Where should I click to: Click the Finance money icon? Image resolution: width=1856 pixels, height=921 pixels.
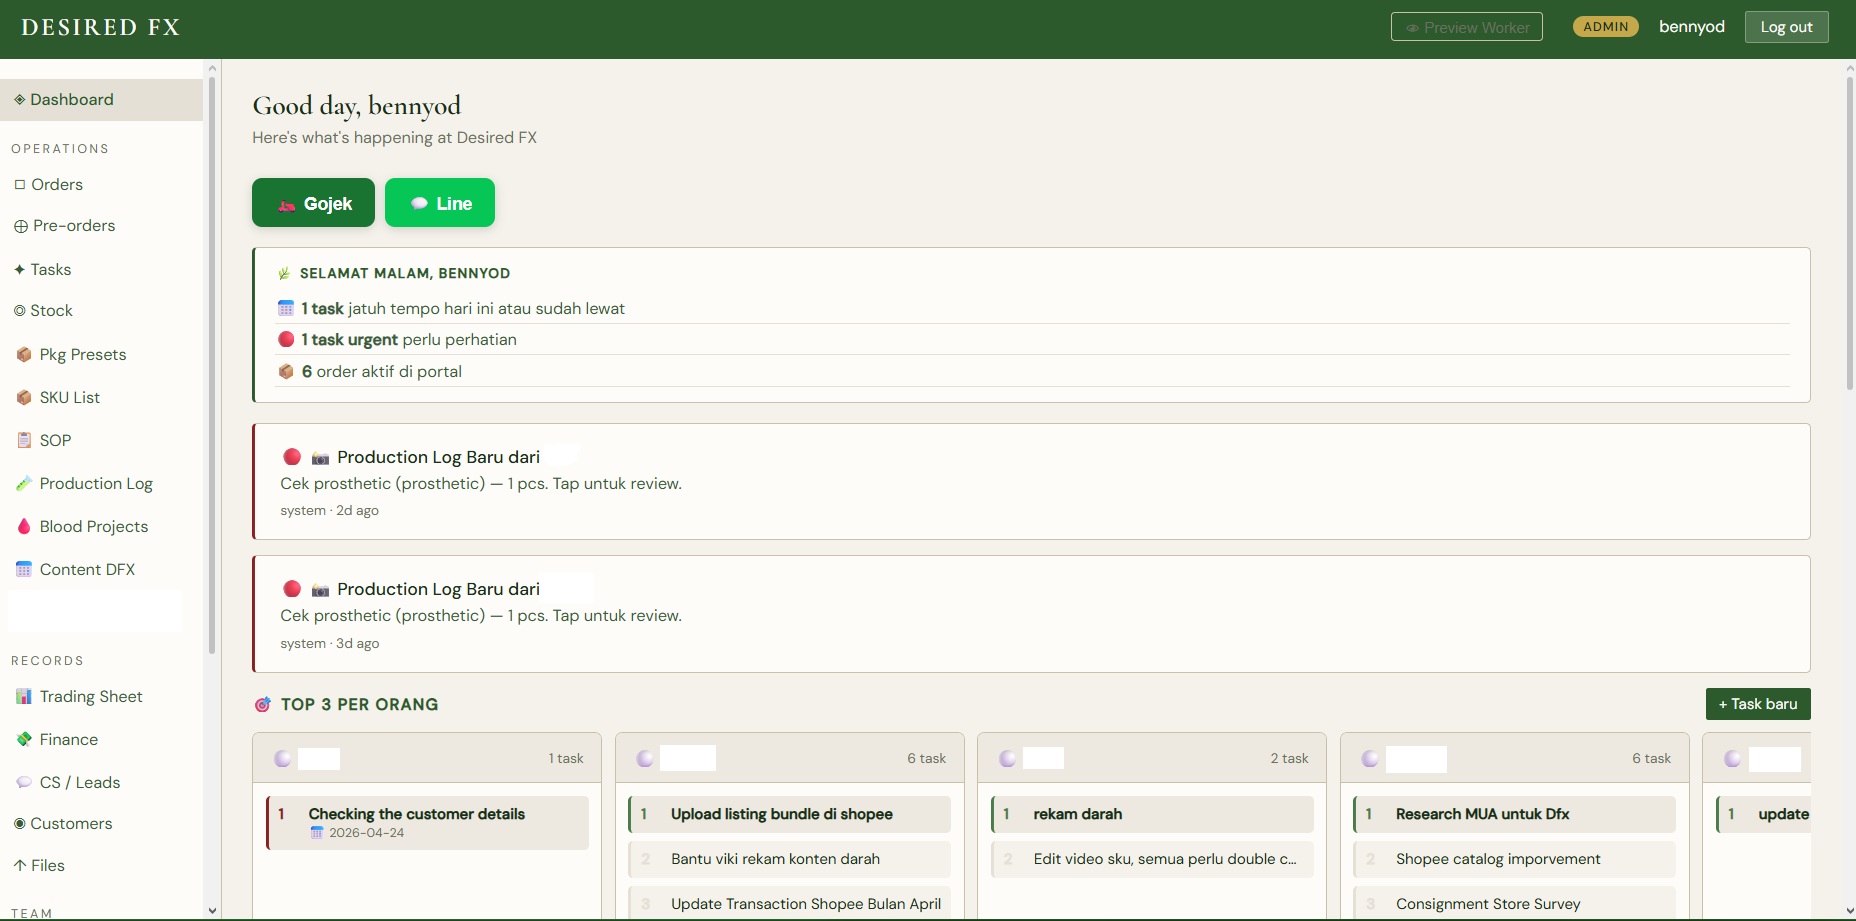coord(24,740)
